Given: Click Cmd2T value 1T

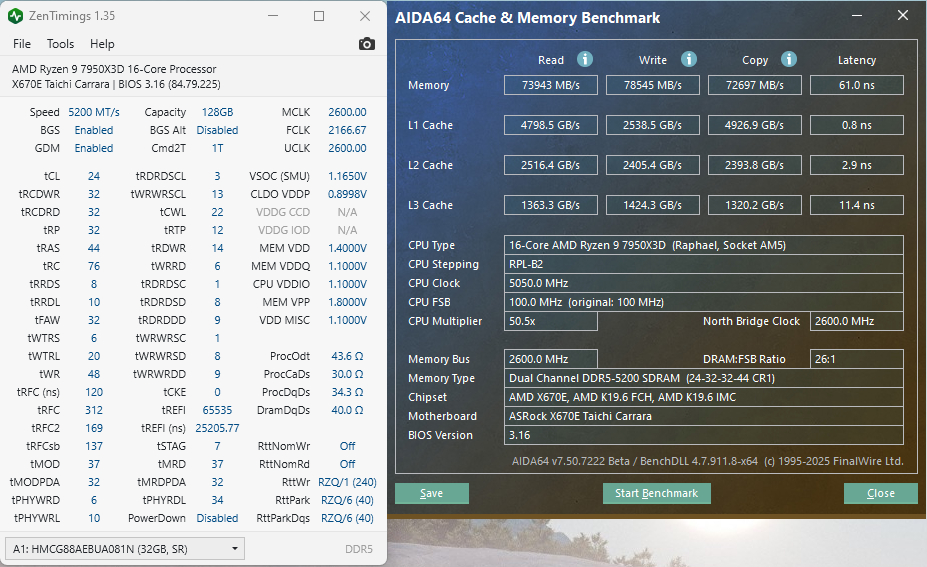Looking at the screenshot, I should (218, 148).
